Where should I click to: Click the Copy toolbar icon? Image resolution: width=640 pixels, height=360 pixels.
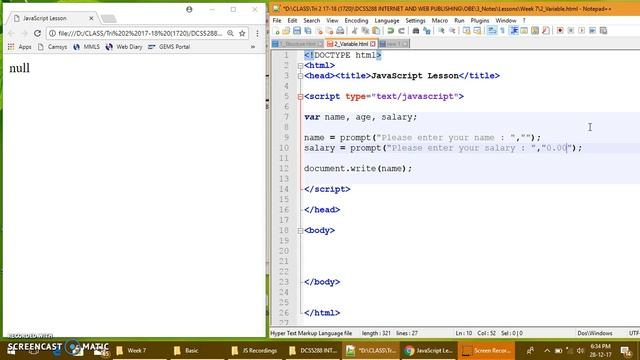pyautogui.click(x=365, y=31)
